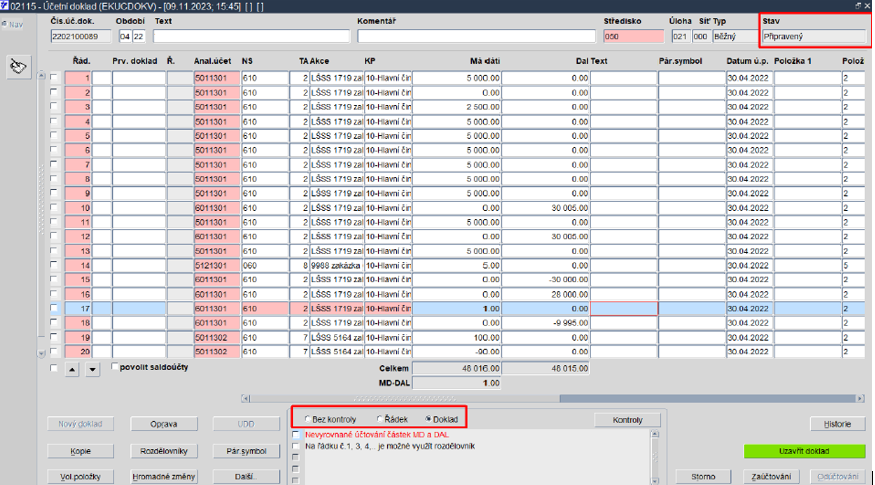Click the 'Komentář' input field
Image resolution: width=875 pixels, height=485 pixels.
[477, 36]
